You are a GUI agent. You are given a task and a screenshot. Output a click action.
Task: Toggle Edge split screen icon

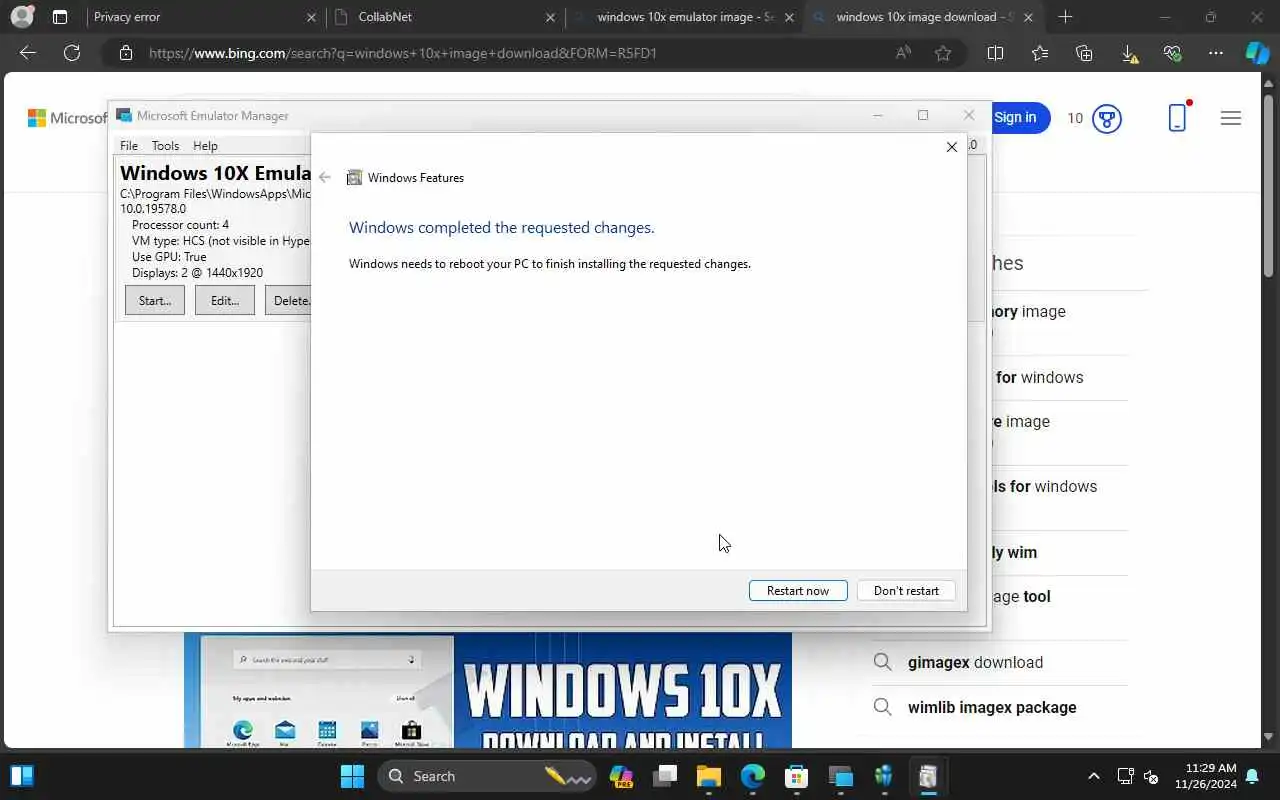click(995, 53)
